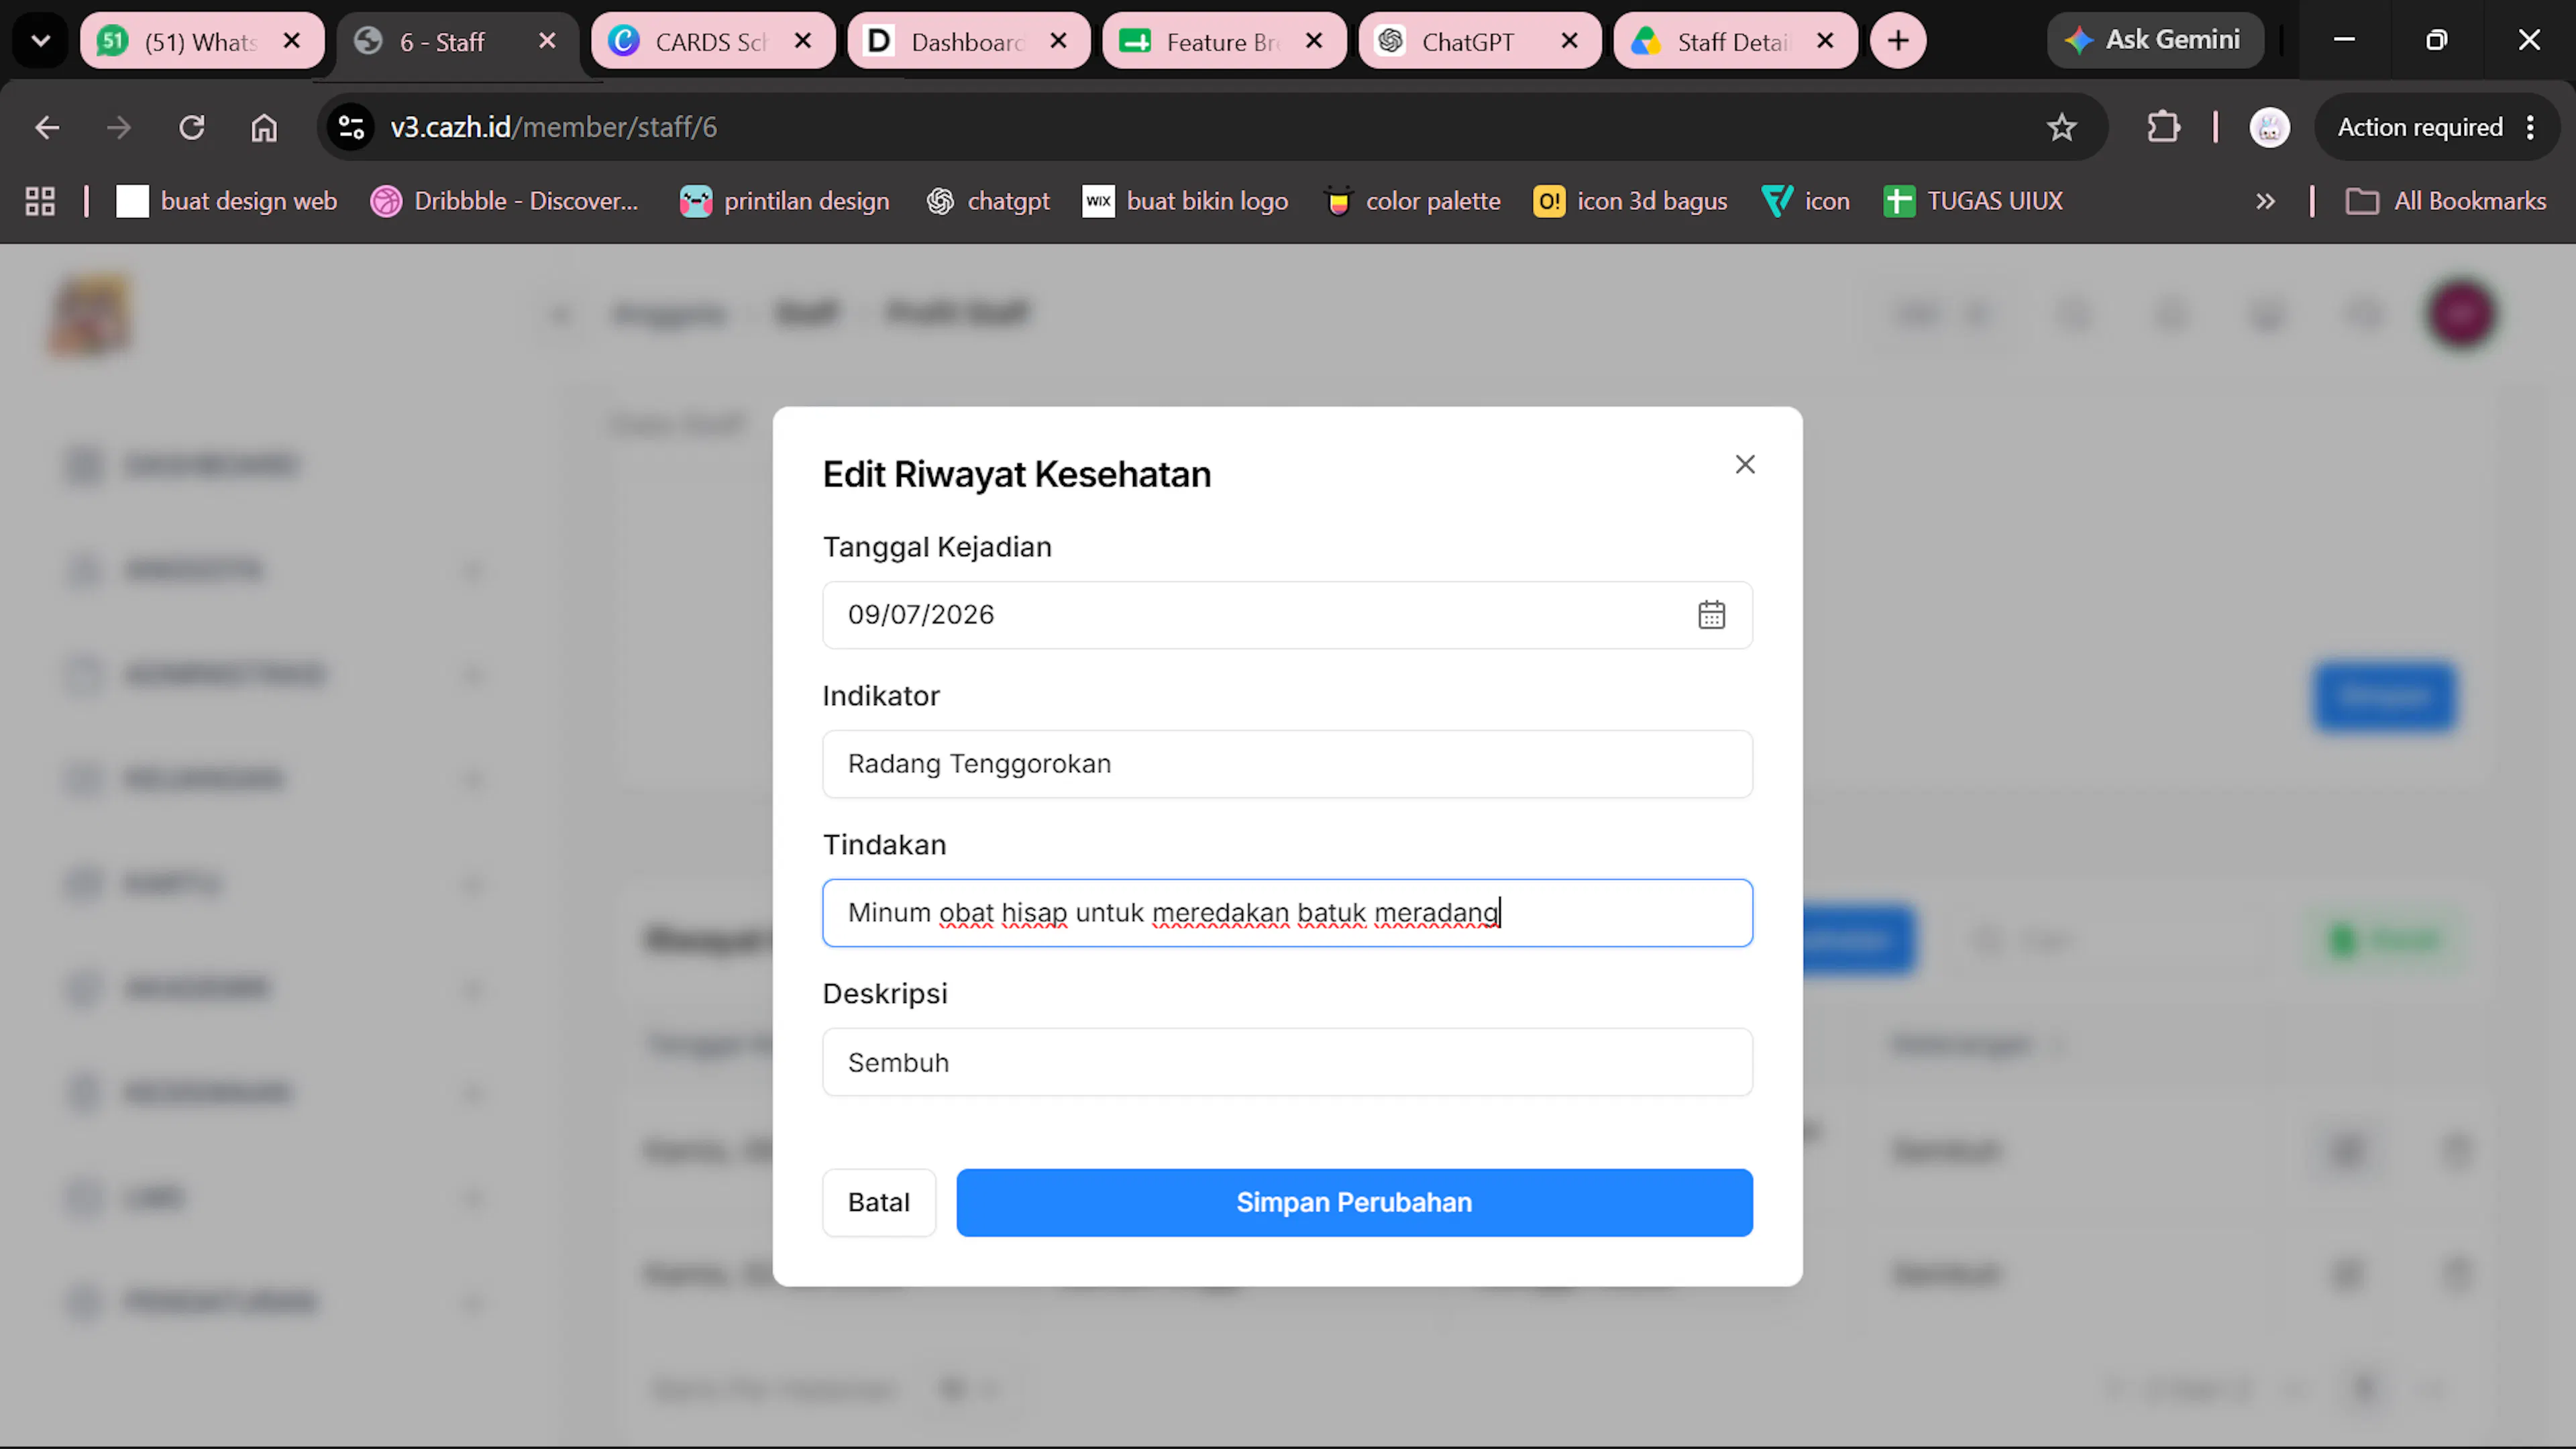The width and height of the screenshot is (2576, 1449).
Task: Go to the browser home page
Action: (264, 127)
